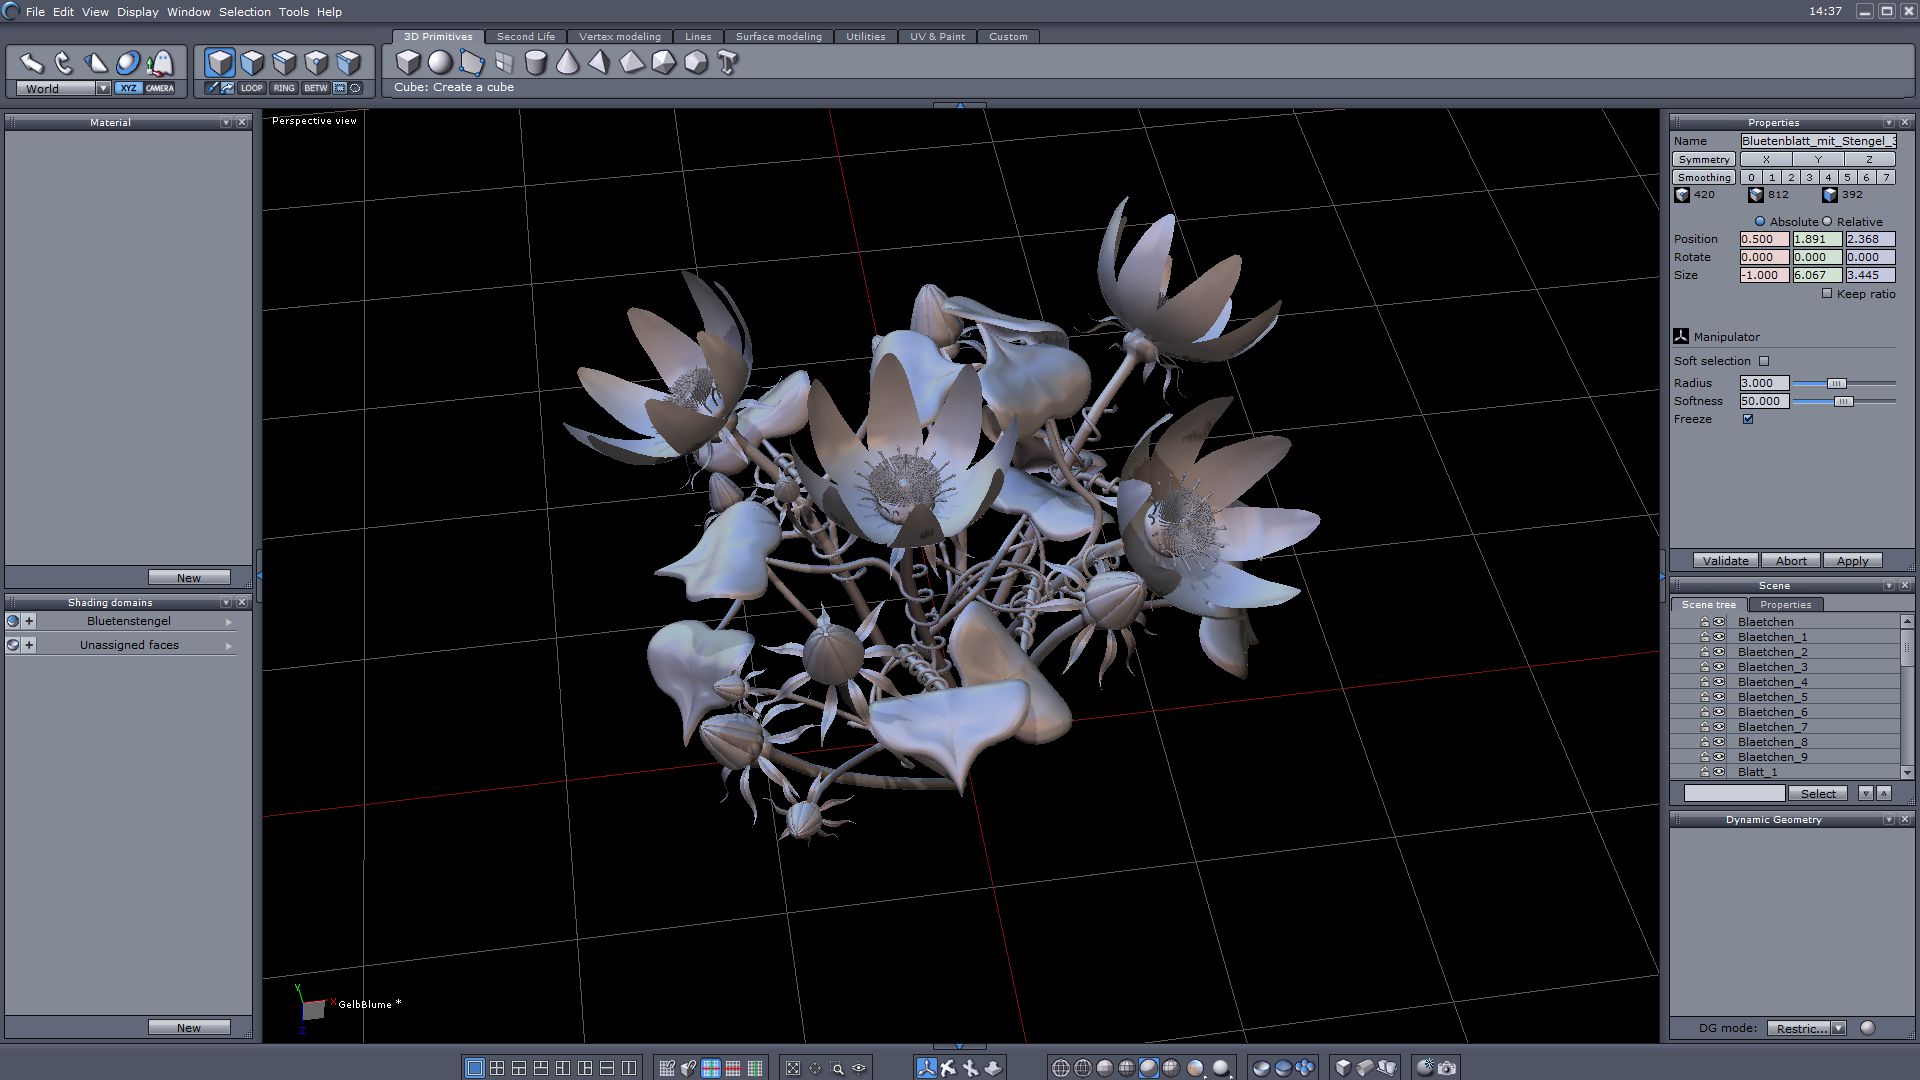Toggle visibility eye of Blaetchen_3

(x=1719, y=667)
